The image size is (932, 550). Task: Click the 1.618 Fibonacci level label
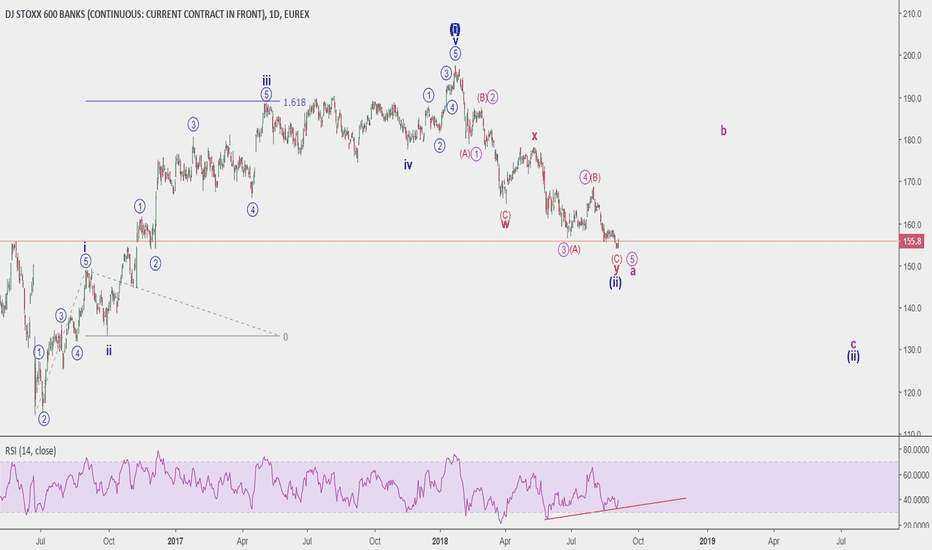[x=294, y=102]
